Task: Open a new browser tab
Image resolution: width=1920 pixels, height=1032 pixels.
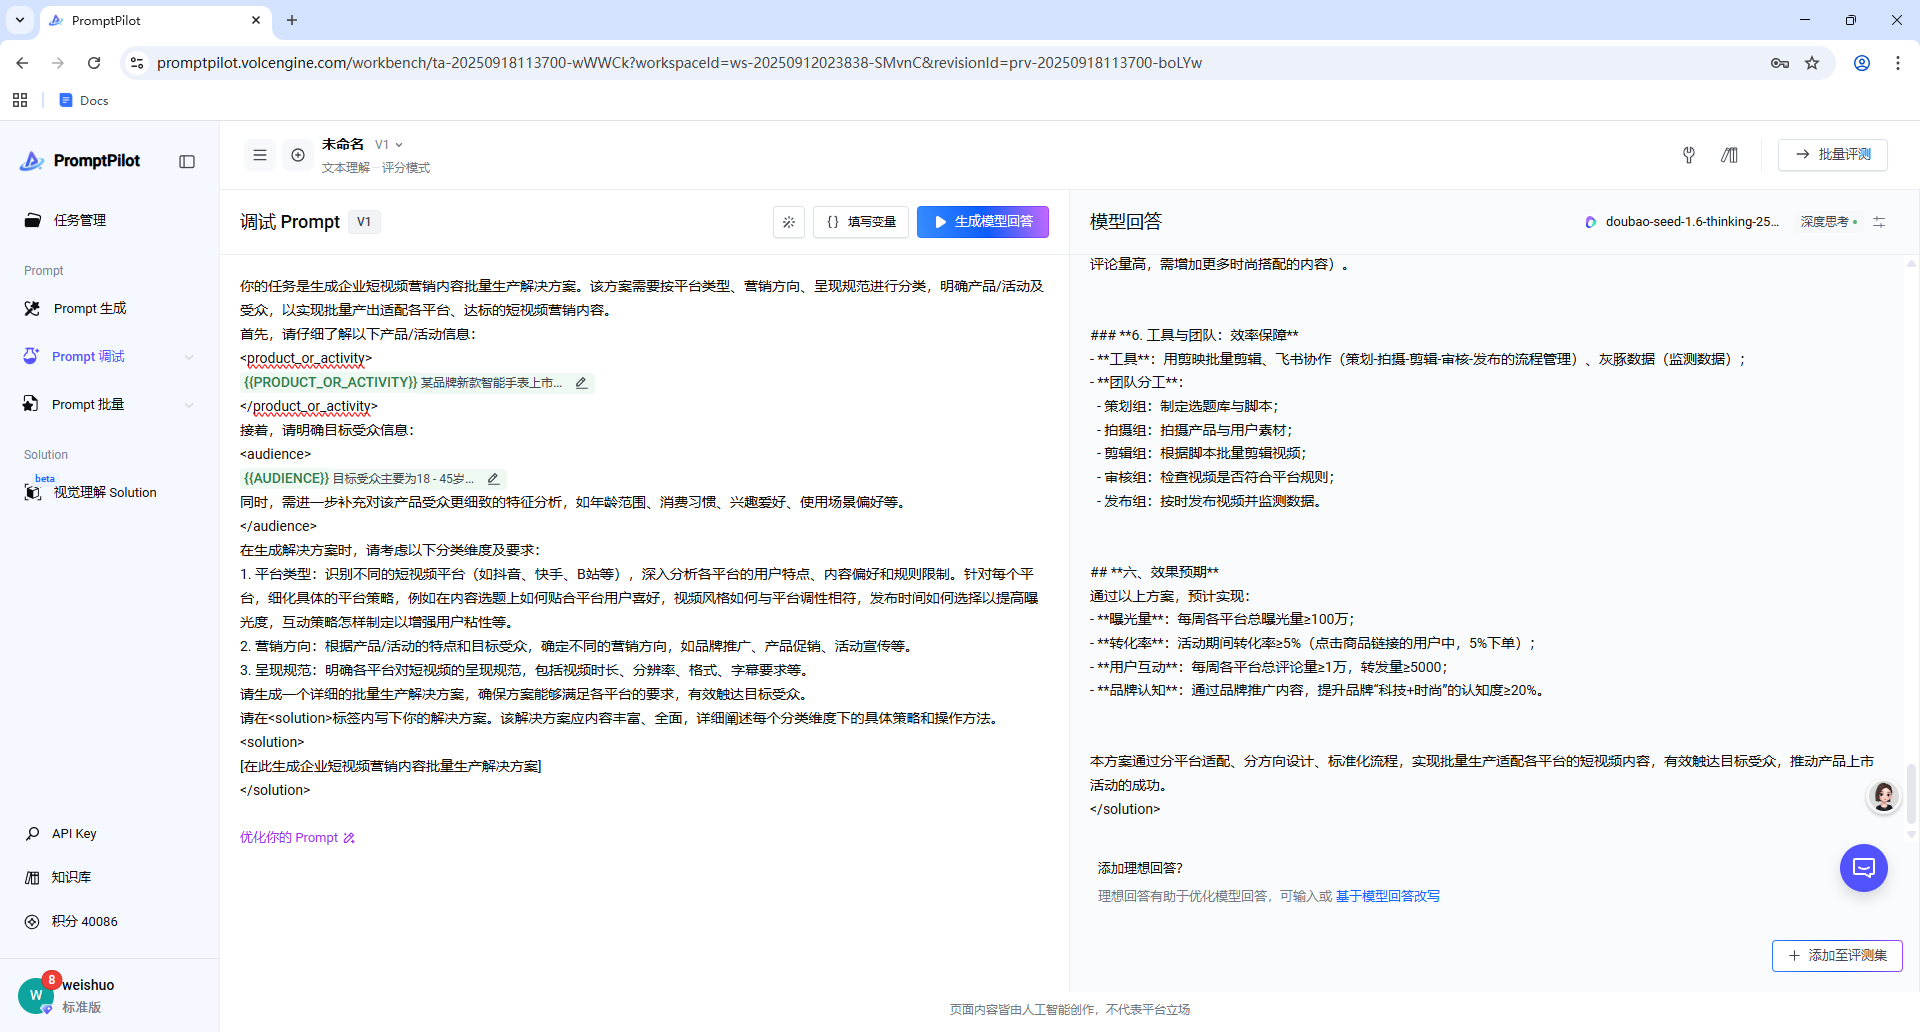Action: [292, 20]
